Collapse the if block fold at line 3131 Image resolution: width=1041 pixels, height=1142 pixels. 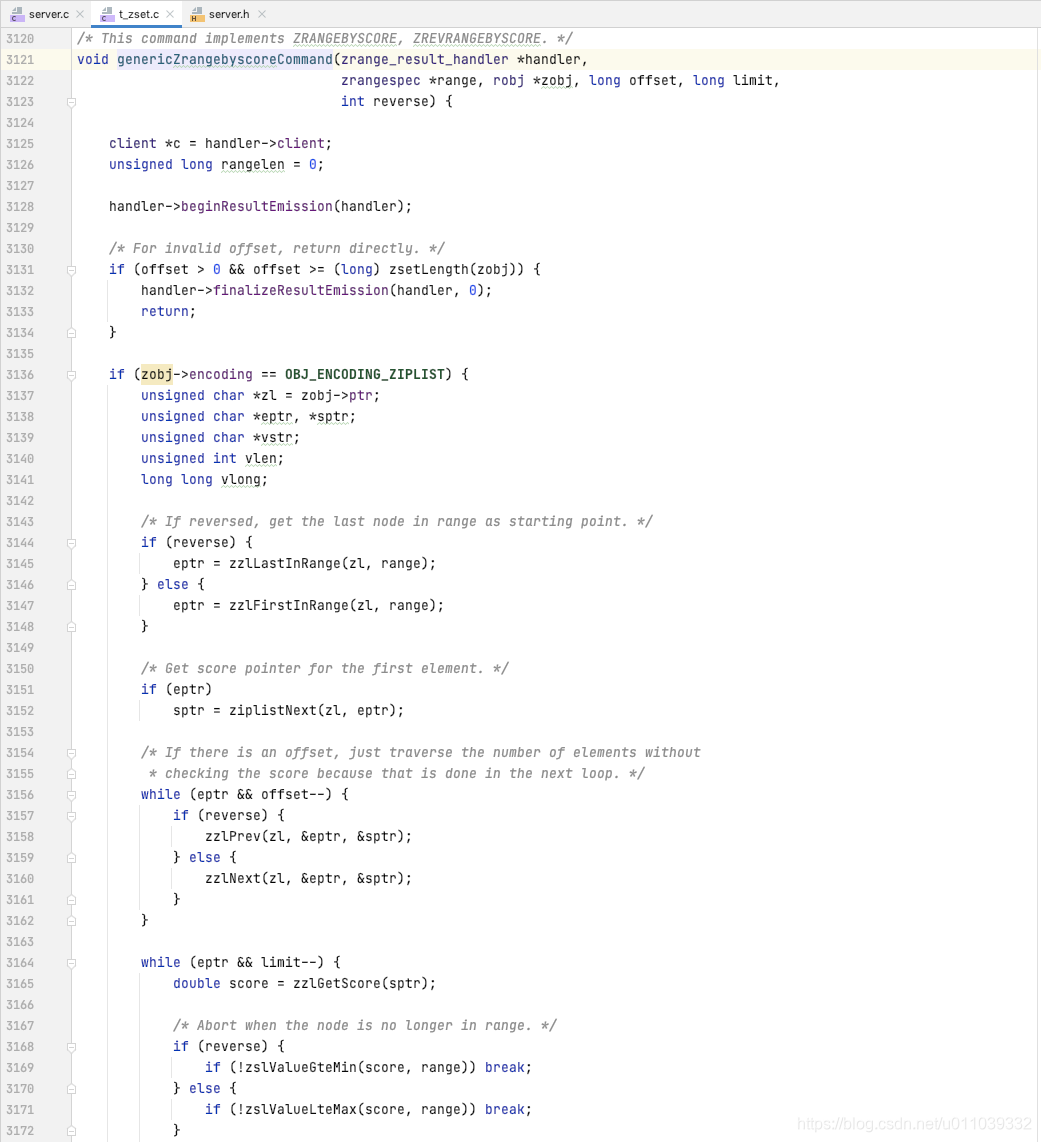tap(71, 270)
